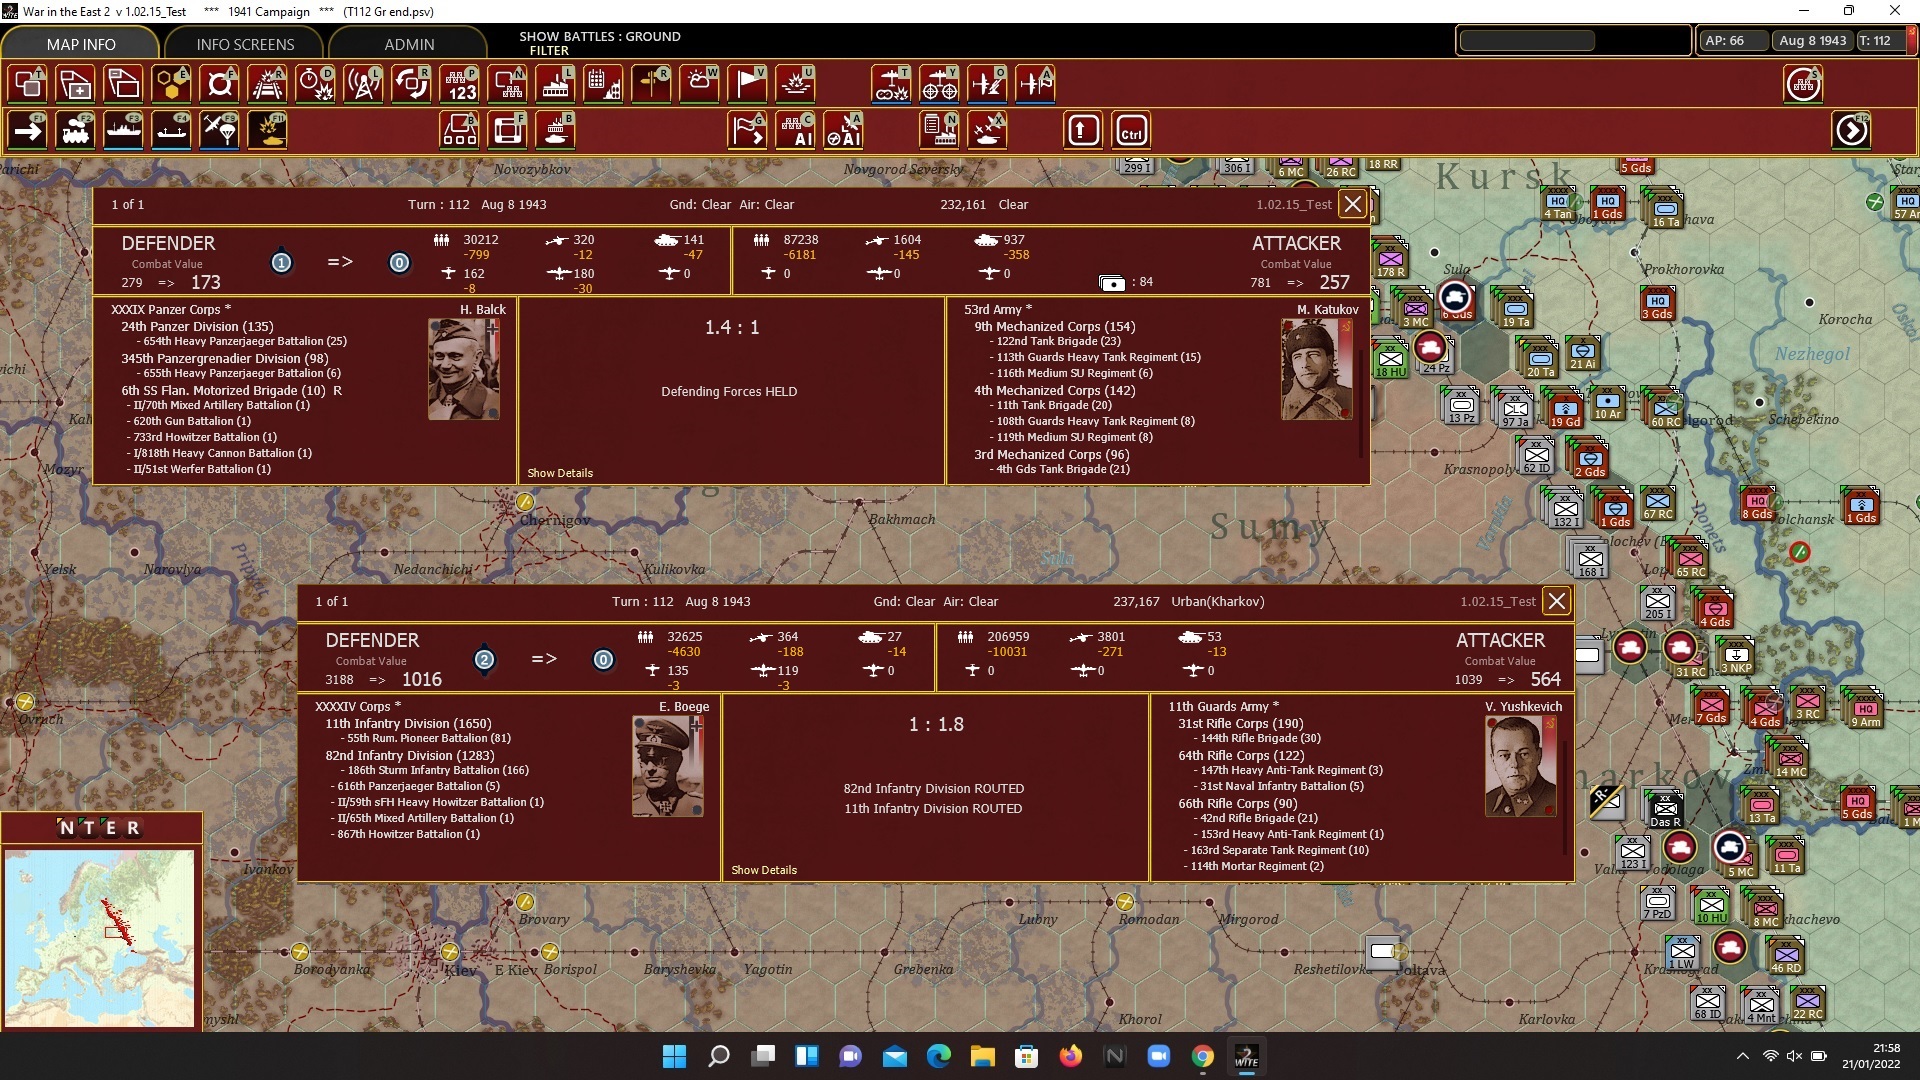This screenshot has width=1920, height=1080.
Task: Open the Windows Start menu
Action: (674, 1056)
